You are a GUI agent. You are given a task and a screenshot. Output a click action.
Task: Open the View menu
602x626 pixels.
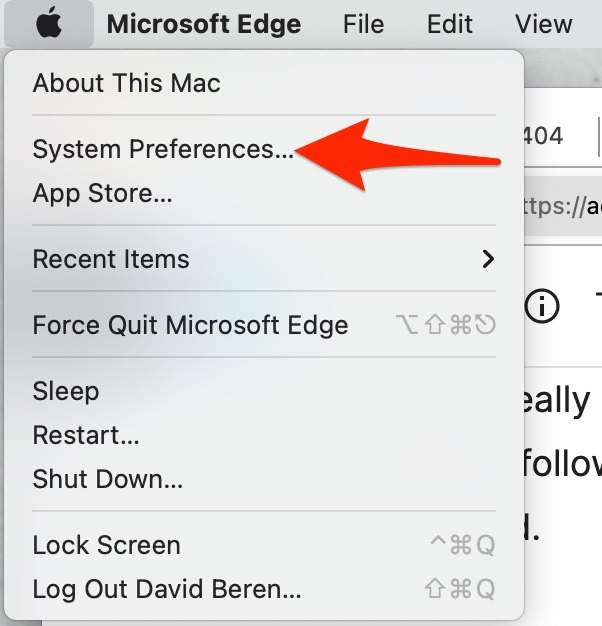click(x=543, y=24)
